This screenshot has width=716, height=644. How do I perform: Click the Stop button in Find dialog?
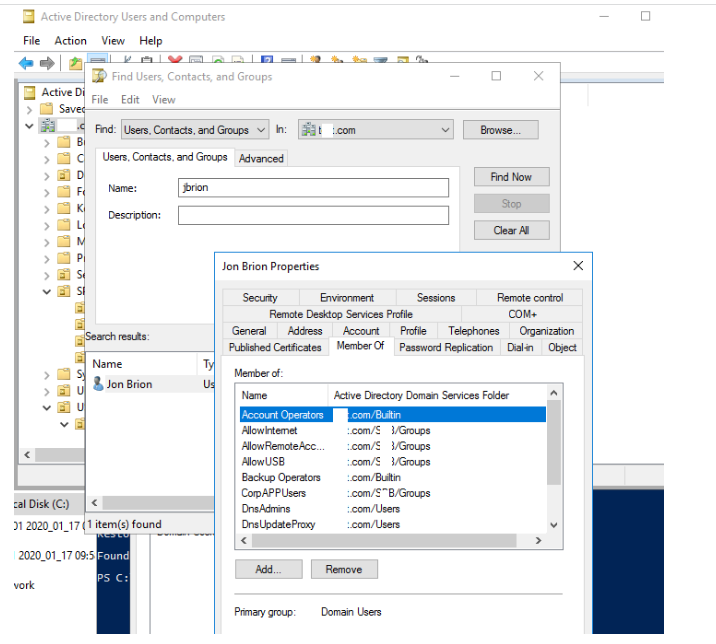(x=511, y=204)
